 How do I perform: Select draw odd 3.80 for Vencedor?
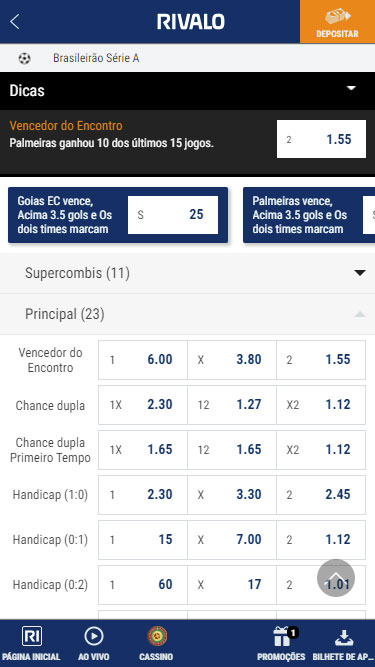point(232,360)
